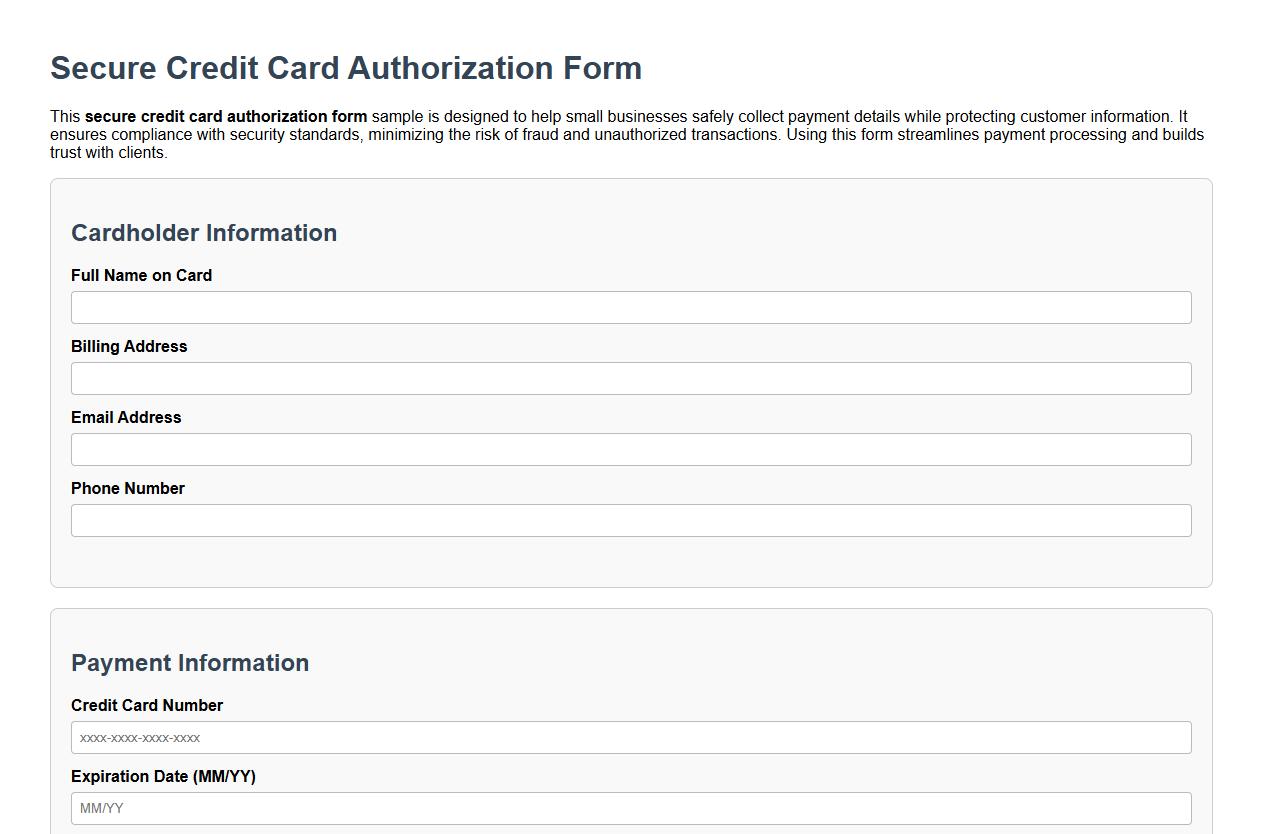Click the bold secure credit card authorization form text
The image size is (1263, 834).
(227, 116)
